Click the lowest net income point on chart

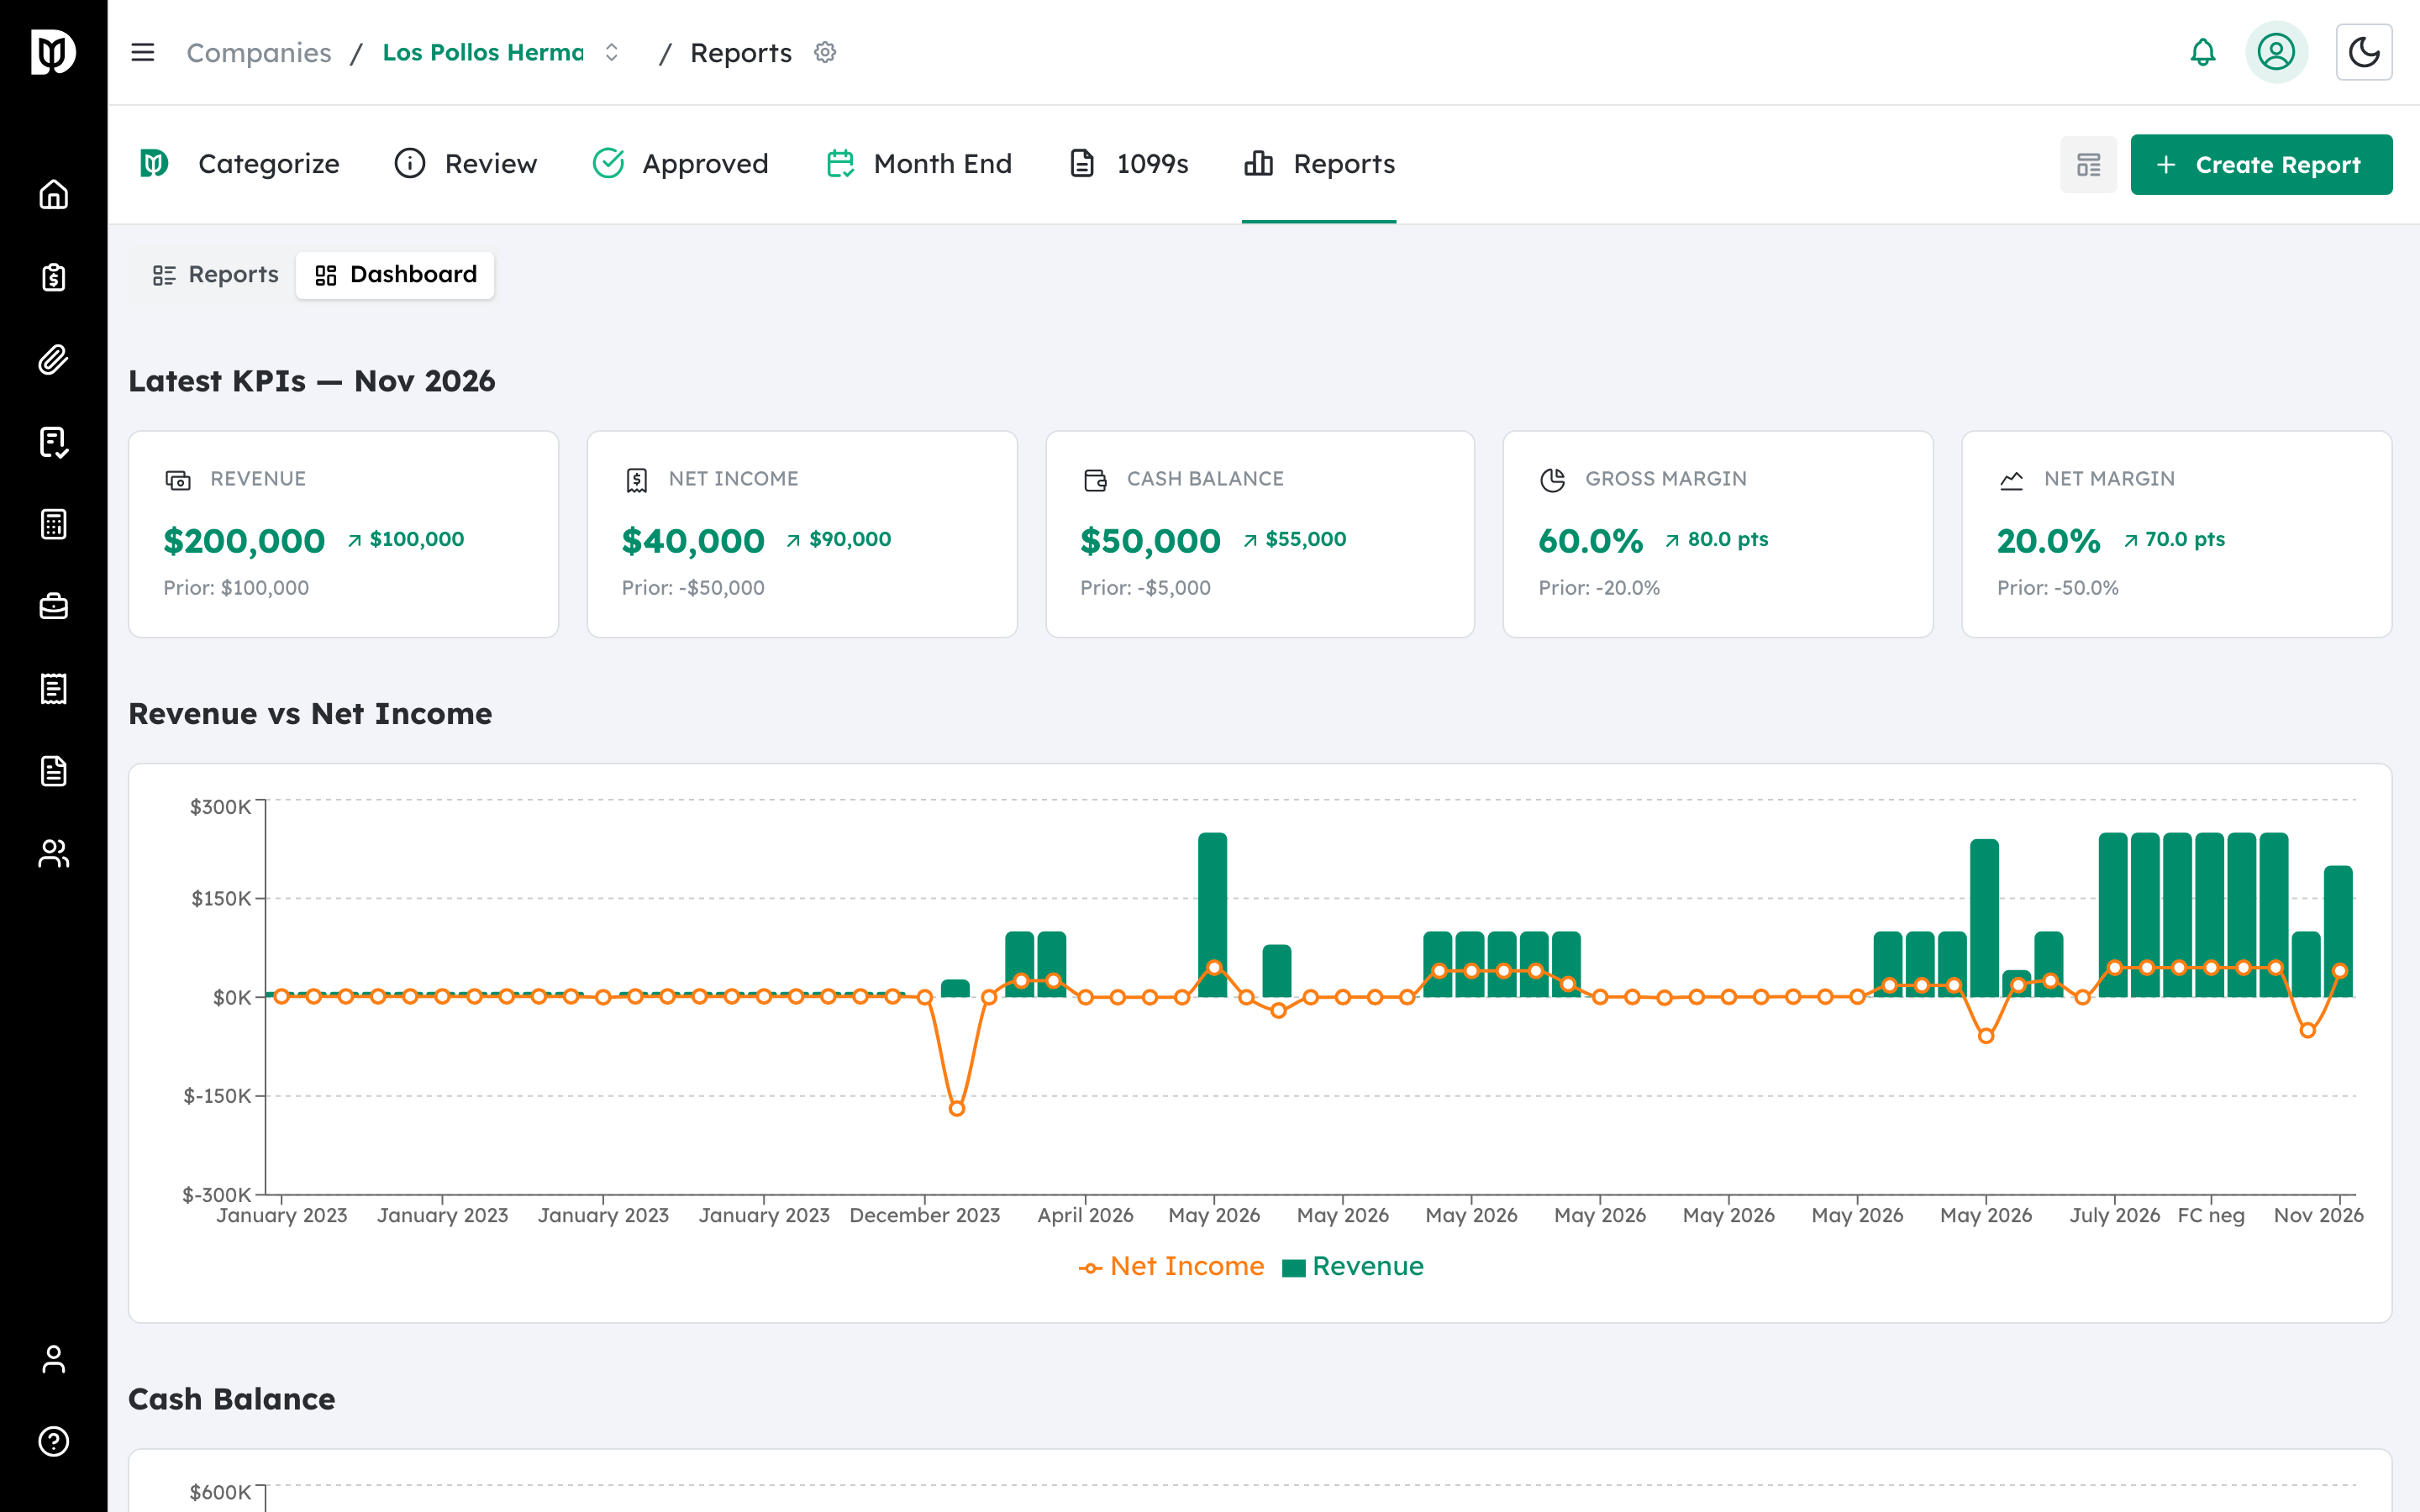(957, 1108)
